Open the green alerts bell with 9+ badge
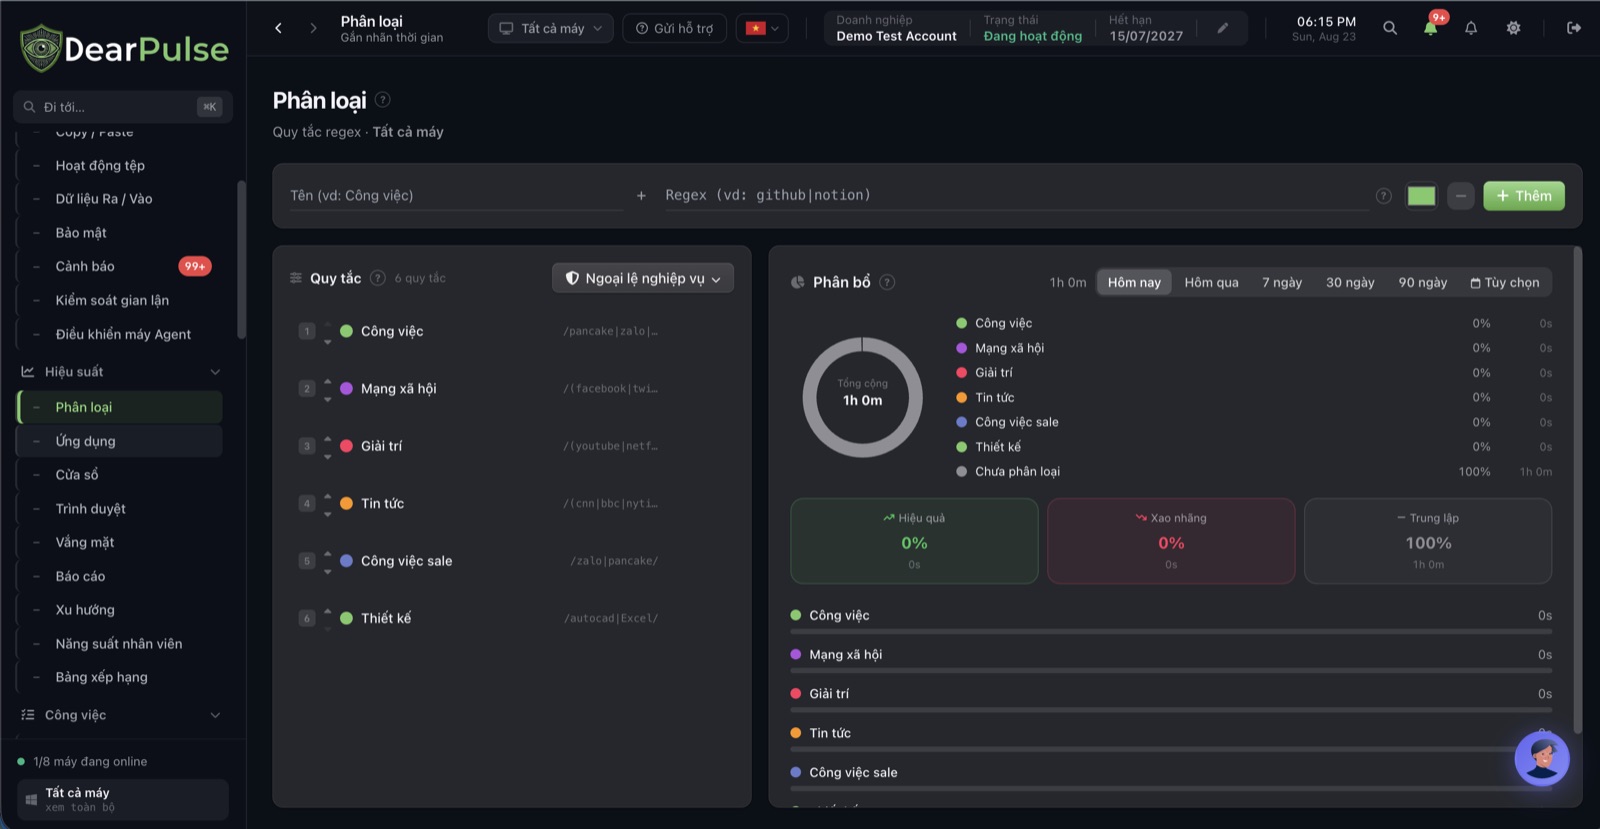The image size is (1600, 829). tap(1431, 28)
